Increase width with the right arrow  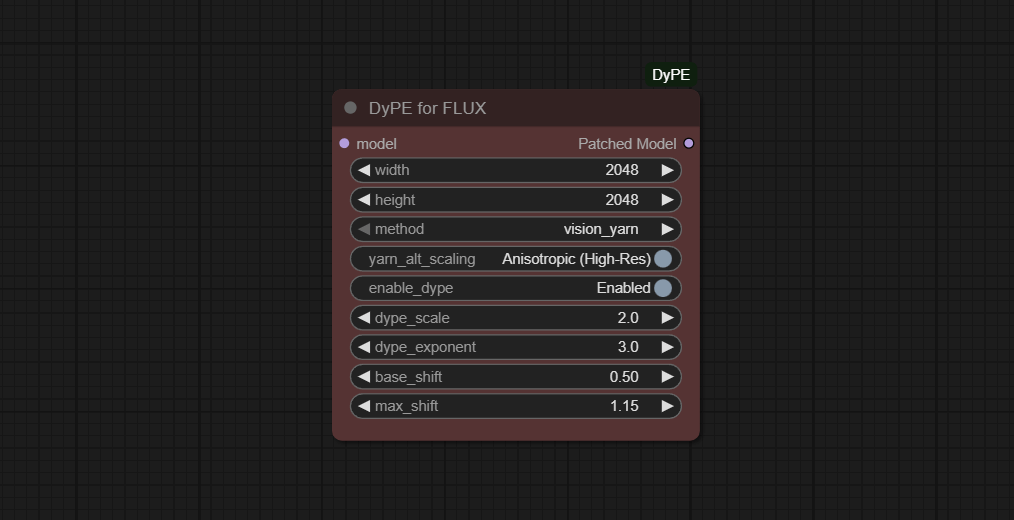click(x=667, y=170)
